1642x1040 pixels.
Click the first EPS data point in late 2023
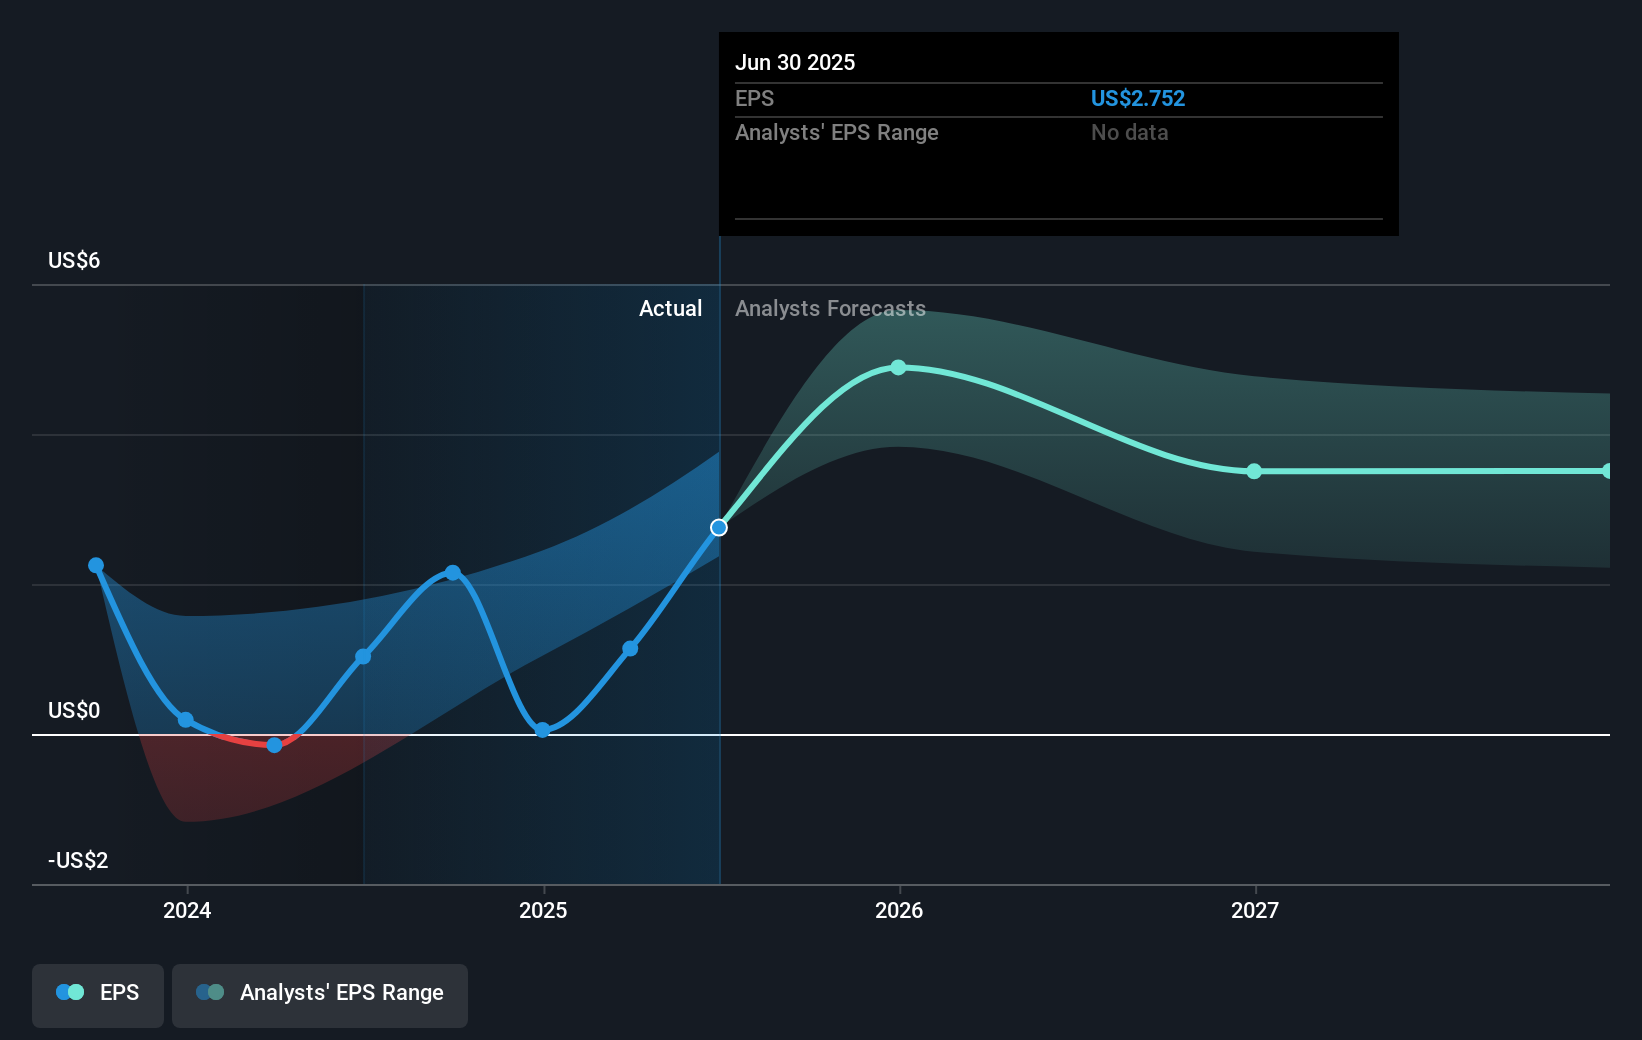96,565
